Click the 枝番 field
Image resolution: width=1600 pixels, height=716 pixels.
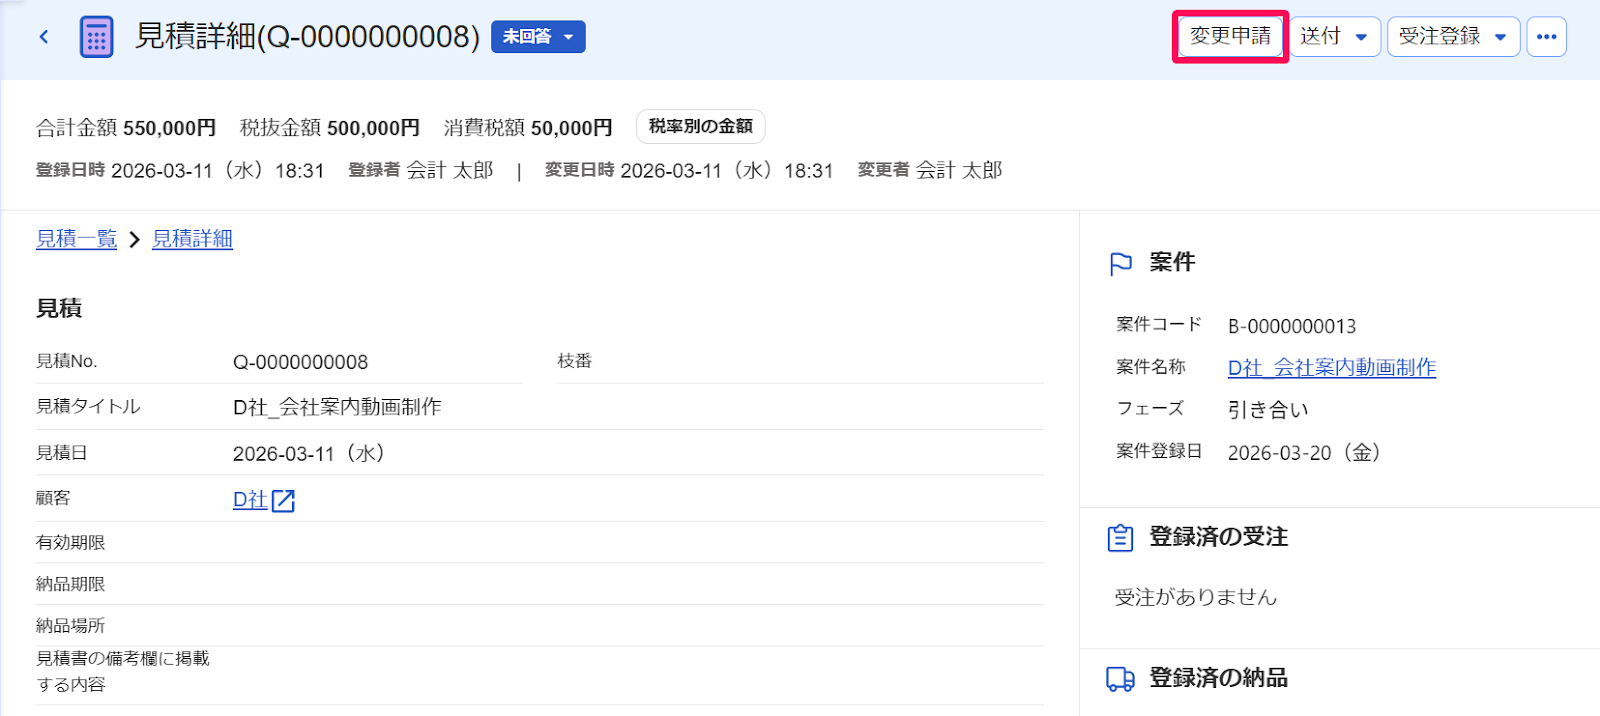pos(800,361)
